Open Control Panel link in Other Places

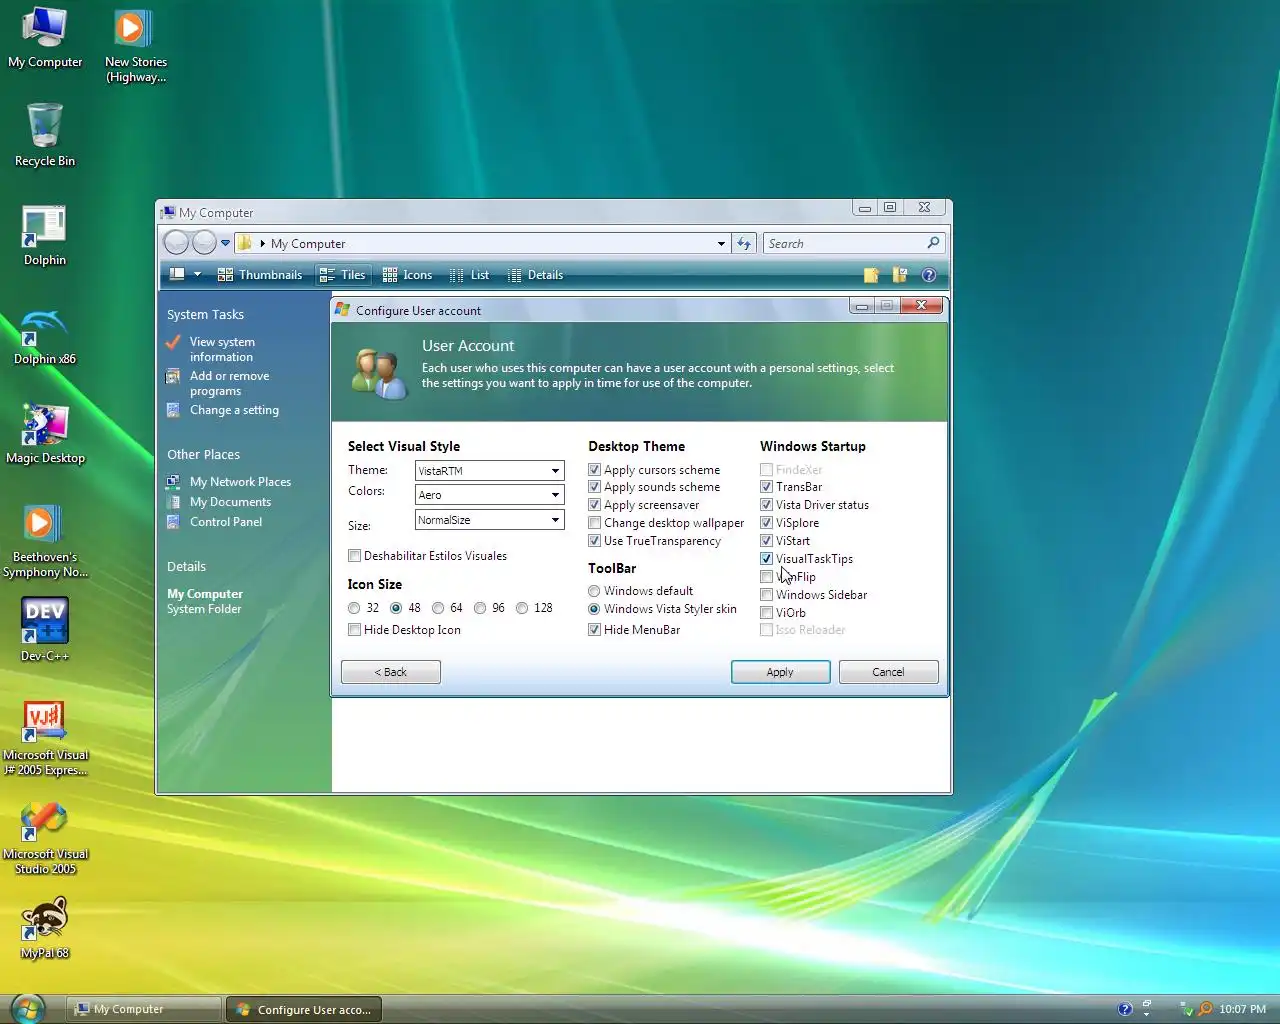tap(226, 522)
